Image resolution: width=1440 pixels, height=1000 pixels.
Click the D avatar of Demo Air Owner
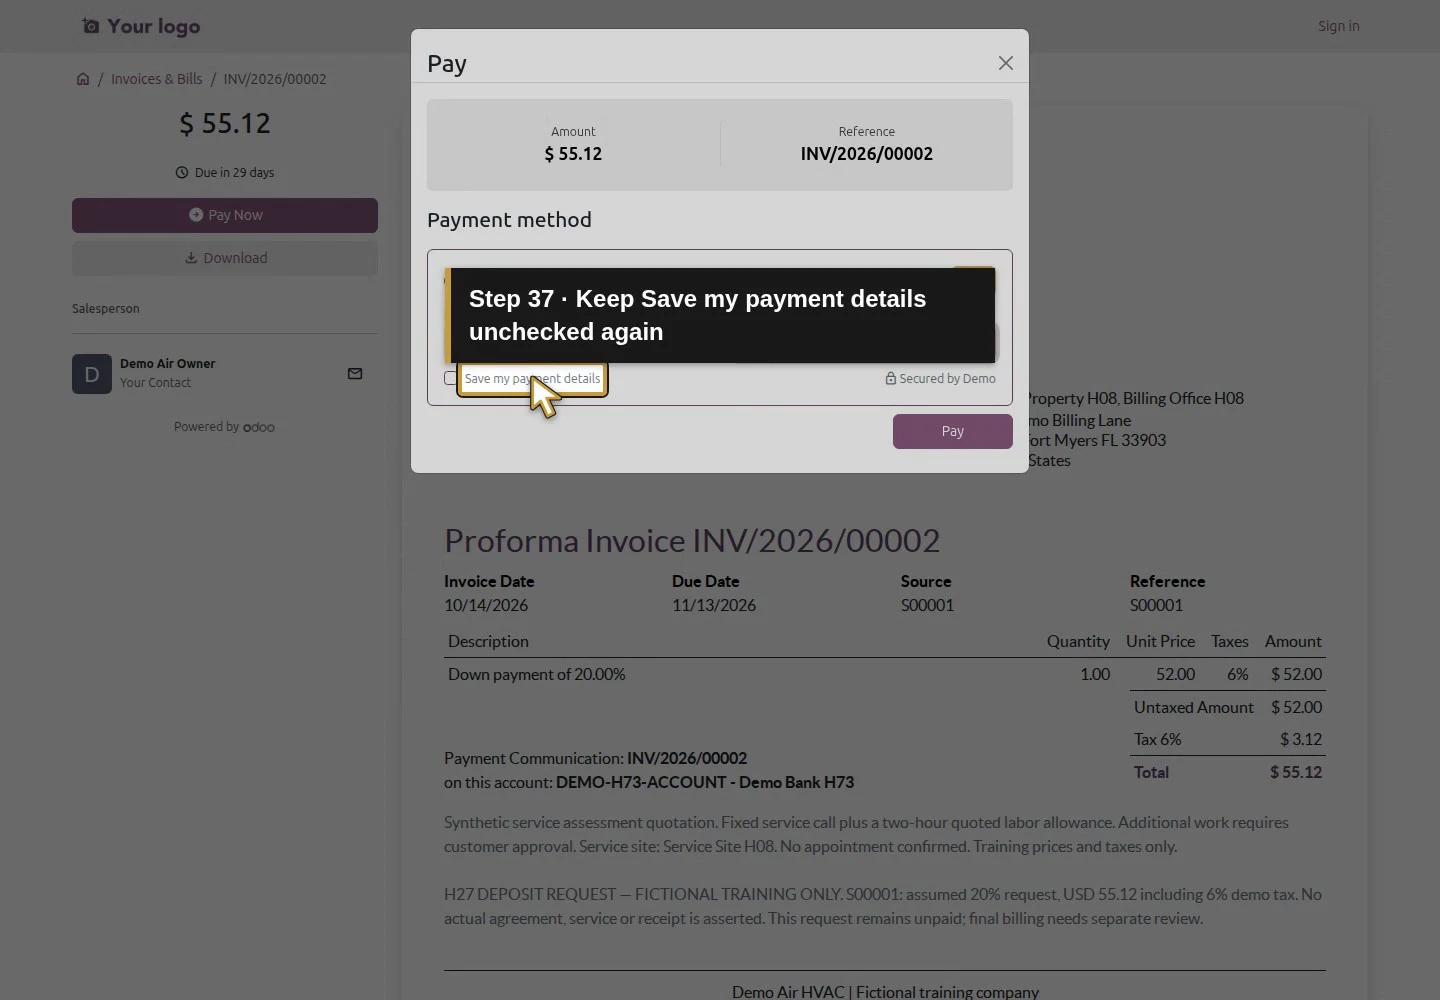coord(92,374)
